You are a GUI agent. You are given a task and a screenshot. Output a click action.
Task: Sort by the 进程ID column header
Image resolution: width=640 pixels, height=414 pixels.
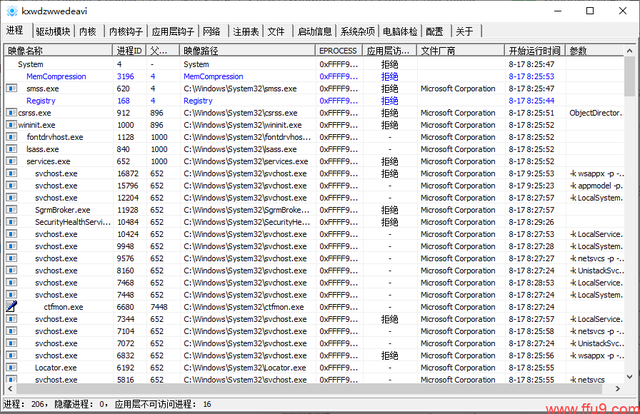[129, 50]
